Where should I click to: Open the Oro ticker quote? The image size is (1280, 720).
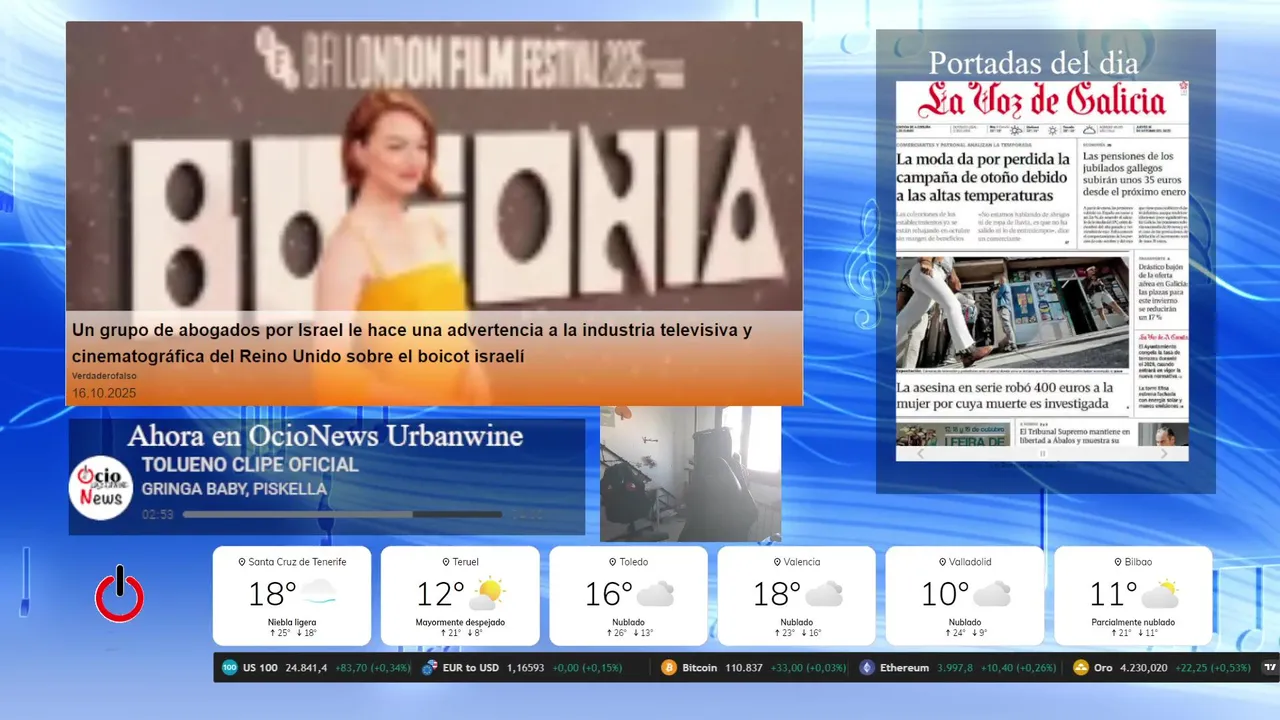1162,667
